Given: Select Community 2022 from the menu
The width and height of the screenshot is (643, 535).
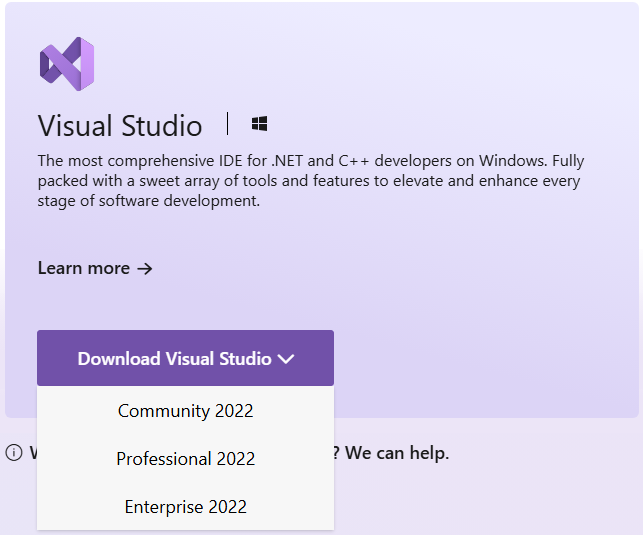Looking at the screenshot, I should click(x=185, y=411).
